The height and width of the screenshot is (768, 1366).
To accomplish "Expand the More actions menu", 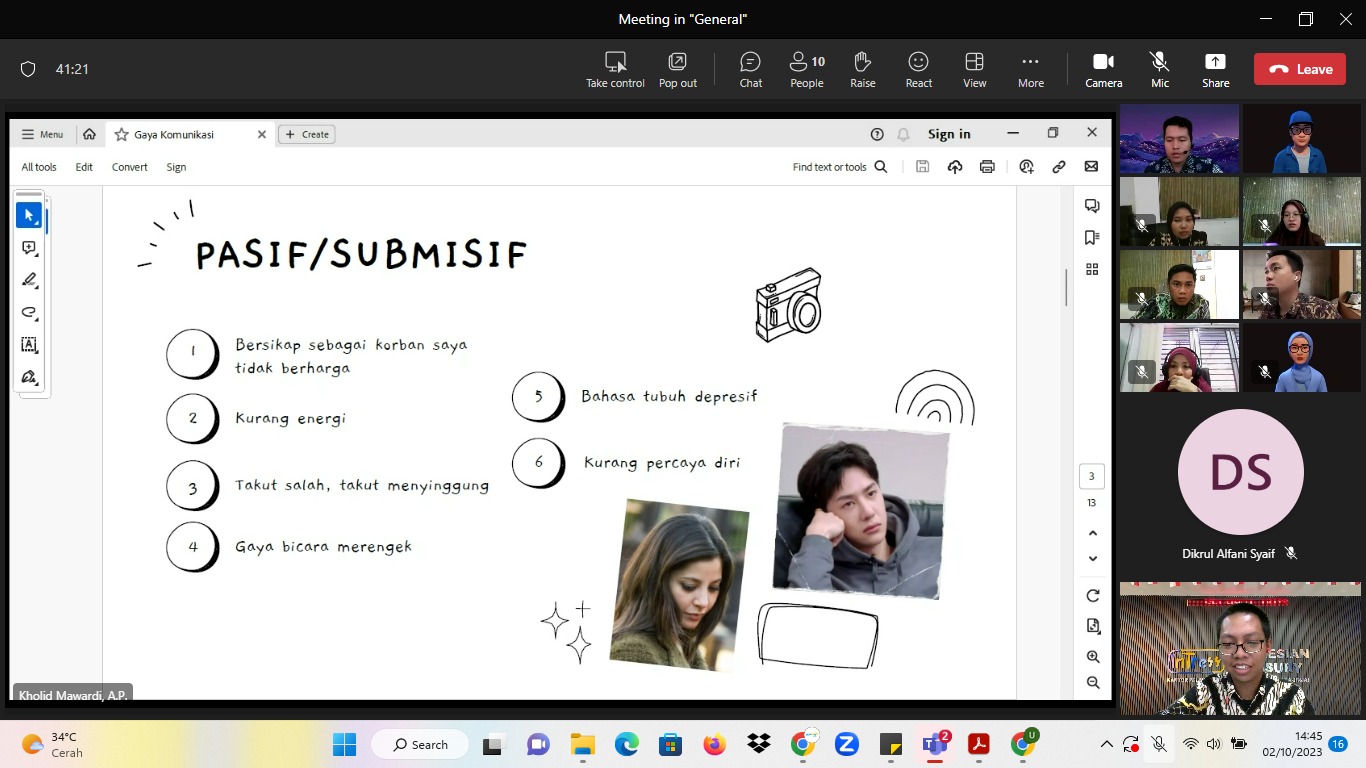I will (x=1030, y=69).
